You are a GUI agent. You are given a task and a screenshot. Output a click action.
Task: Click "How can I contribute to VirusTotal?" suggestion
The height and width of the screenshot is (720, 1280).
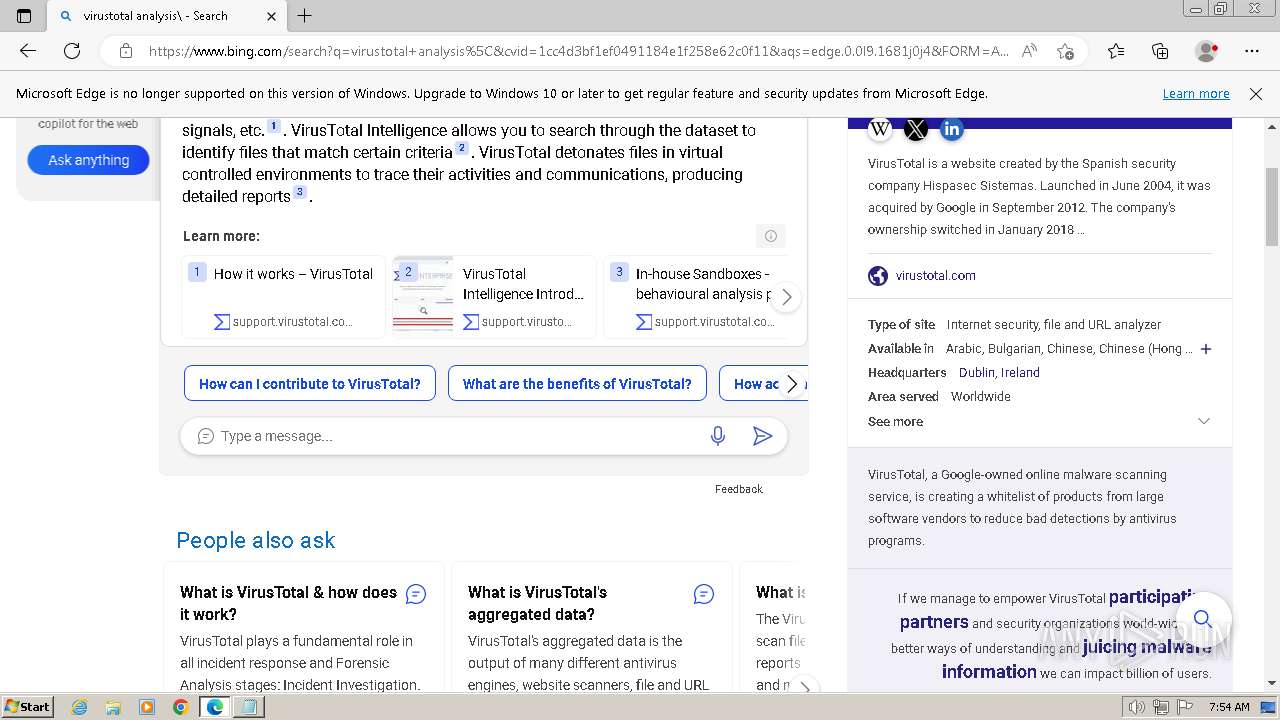pos(310,383)
